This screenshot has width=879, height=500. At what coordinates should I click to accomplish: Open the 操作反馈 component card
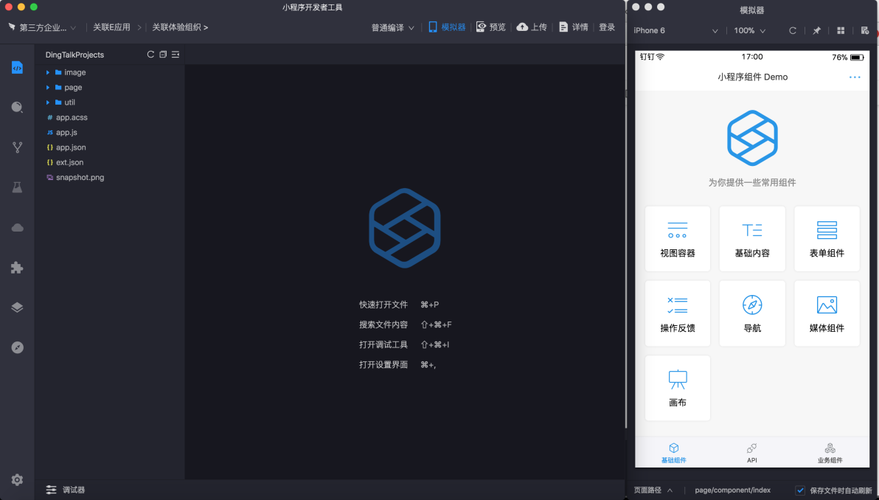coord(678,313)
